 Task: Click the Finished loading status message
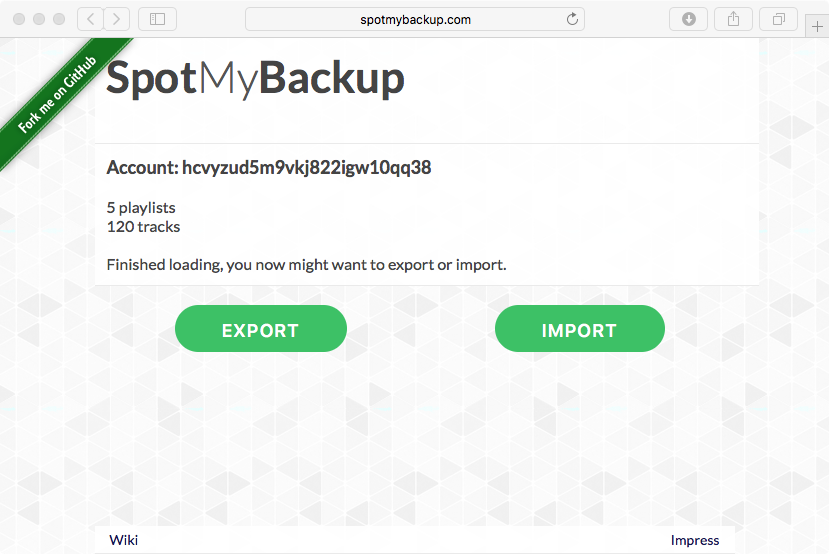click(x=307, y=264)
